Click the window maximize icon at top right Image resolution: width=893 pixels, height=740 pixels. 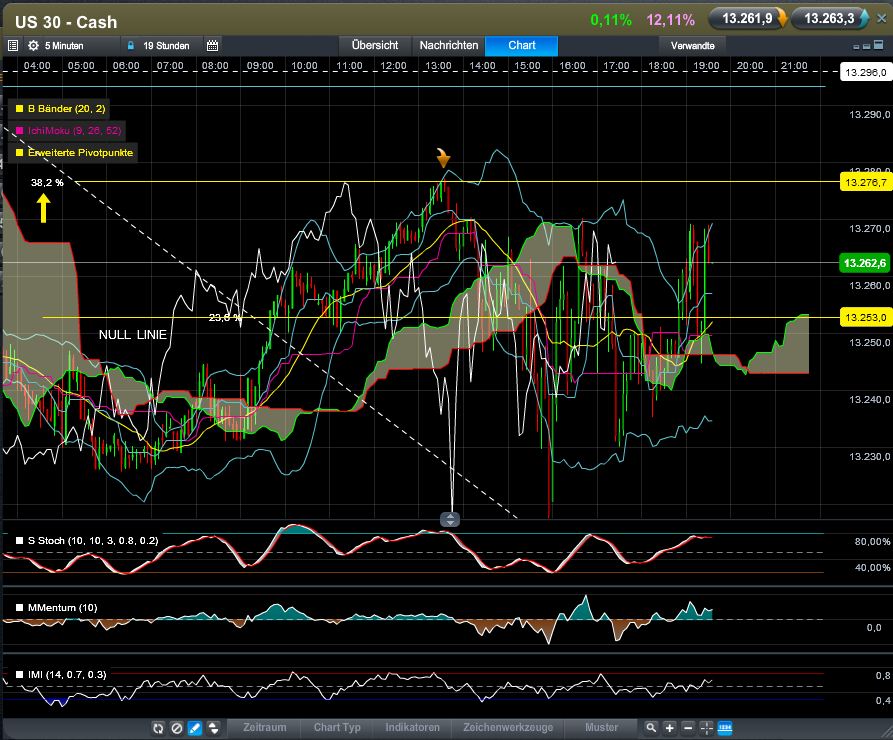tap(879, 45)
